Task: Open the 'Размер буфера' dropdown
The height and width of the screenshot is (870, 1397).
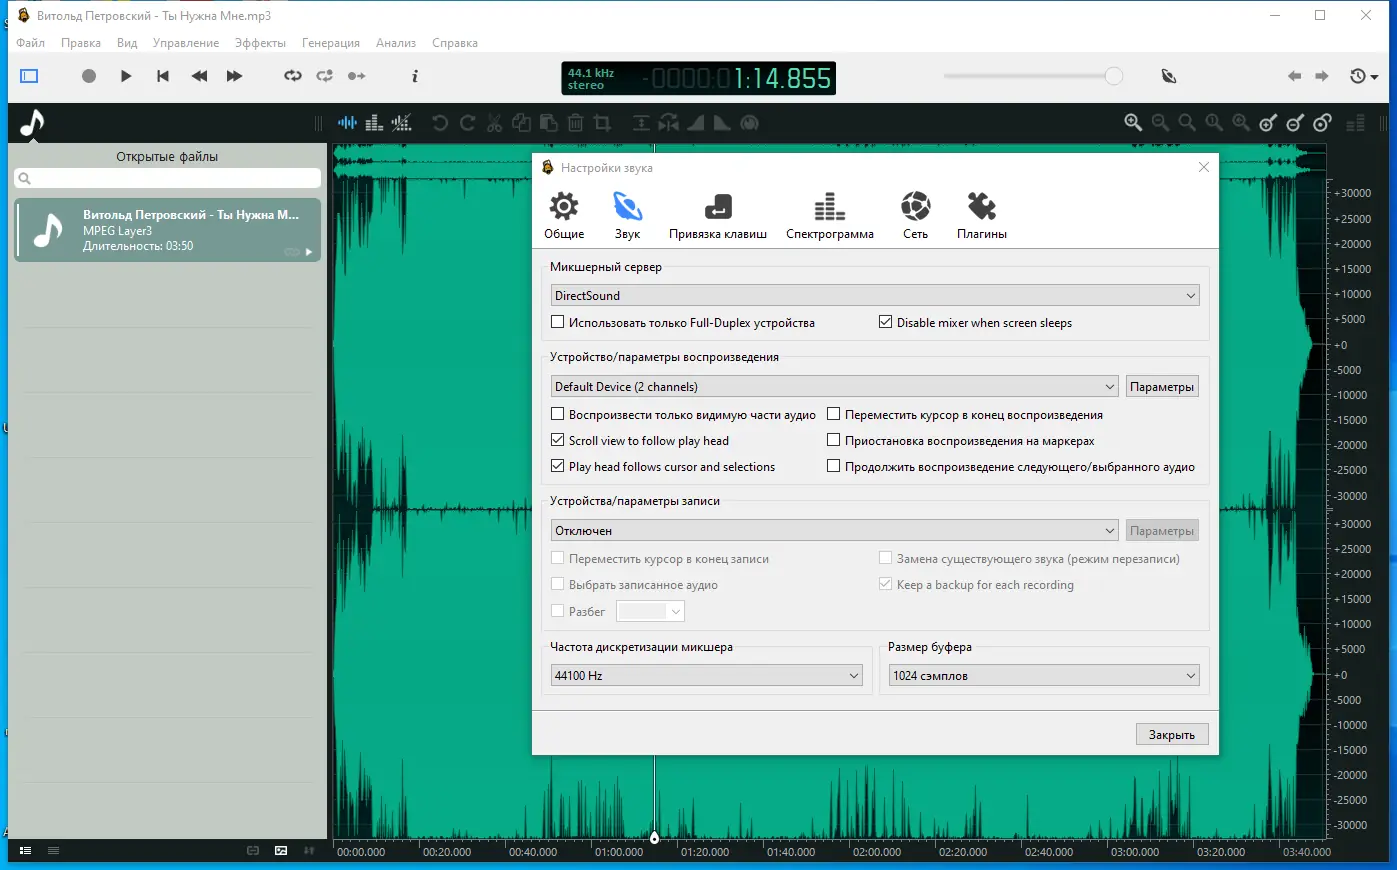Action: 1189,675
